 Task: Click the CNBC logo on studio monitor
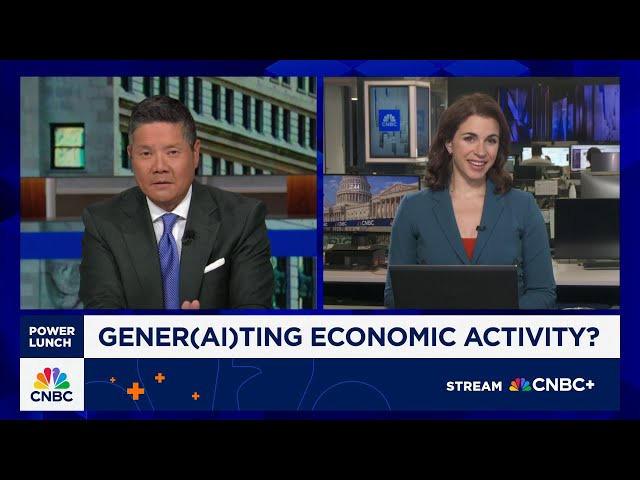click(x=389, y=120)
